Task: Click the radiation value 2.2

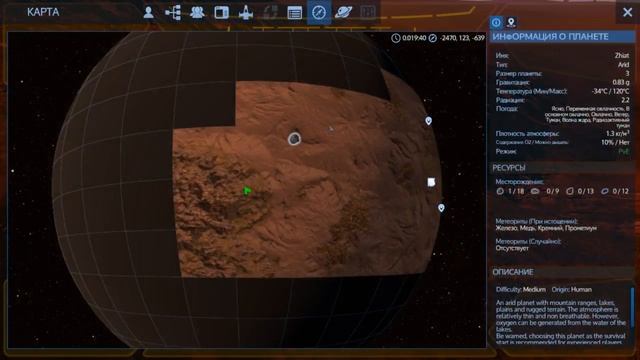Action: [x=625, y=100]
